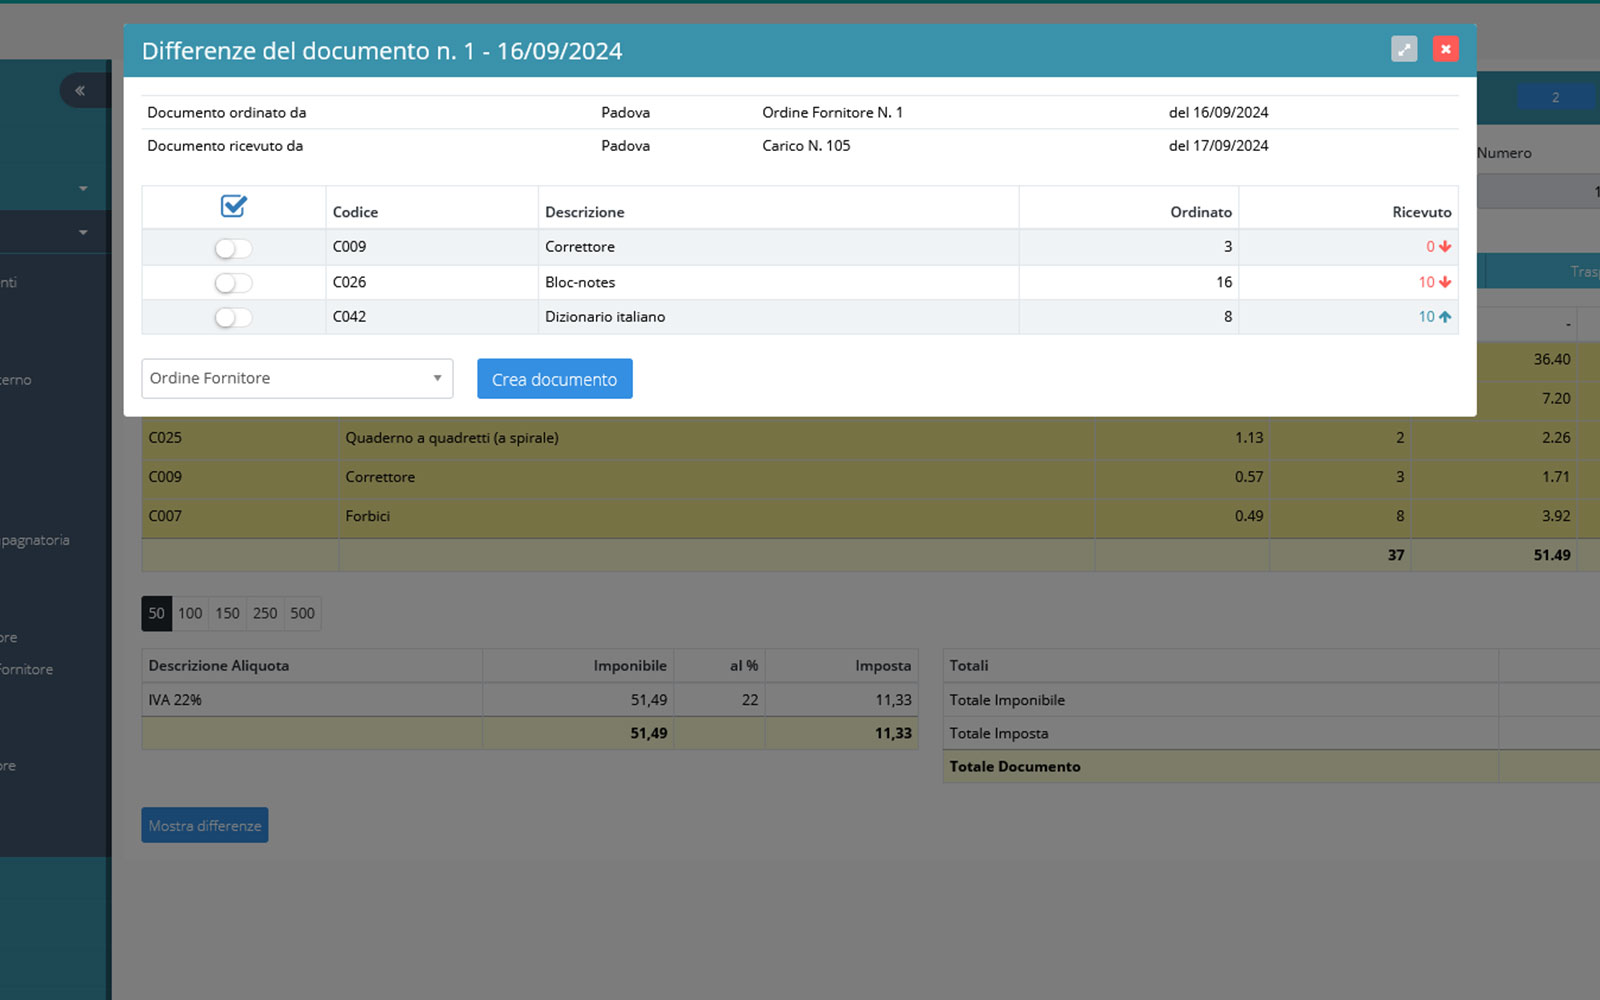Click the ordered quantity 16 cell
1600x1000 pixels.
pyautogui.click(x=1129, y=282)
